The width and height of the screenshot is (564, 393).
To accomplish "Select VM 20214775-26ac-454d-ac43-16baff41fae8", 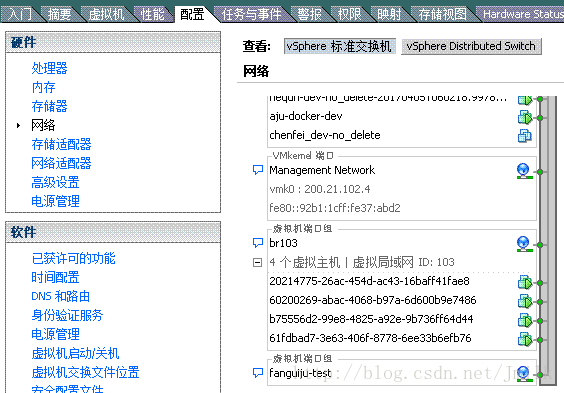I will tap(369, 281).
